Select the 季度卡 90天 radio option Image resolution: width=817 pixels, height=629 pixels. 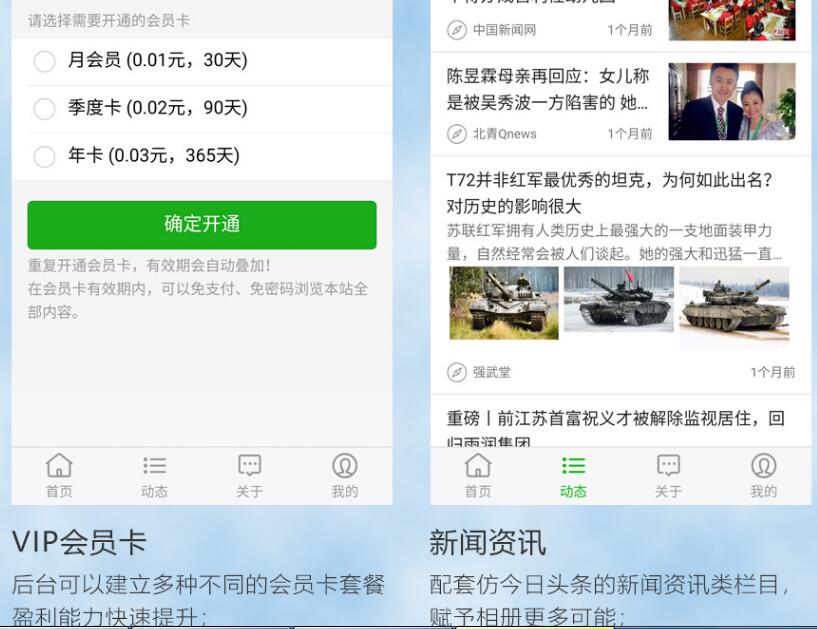point(44,109)
